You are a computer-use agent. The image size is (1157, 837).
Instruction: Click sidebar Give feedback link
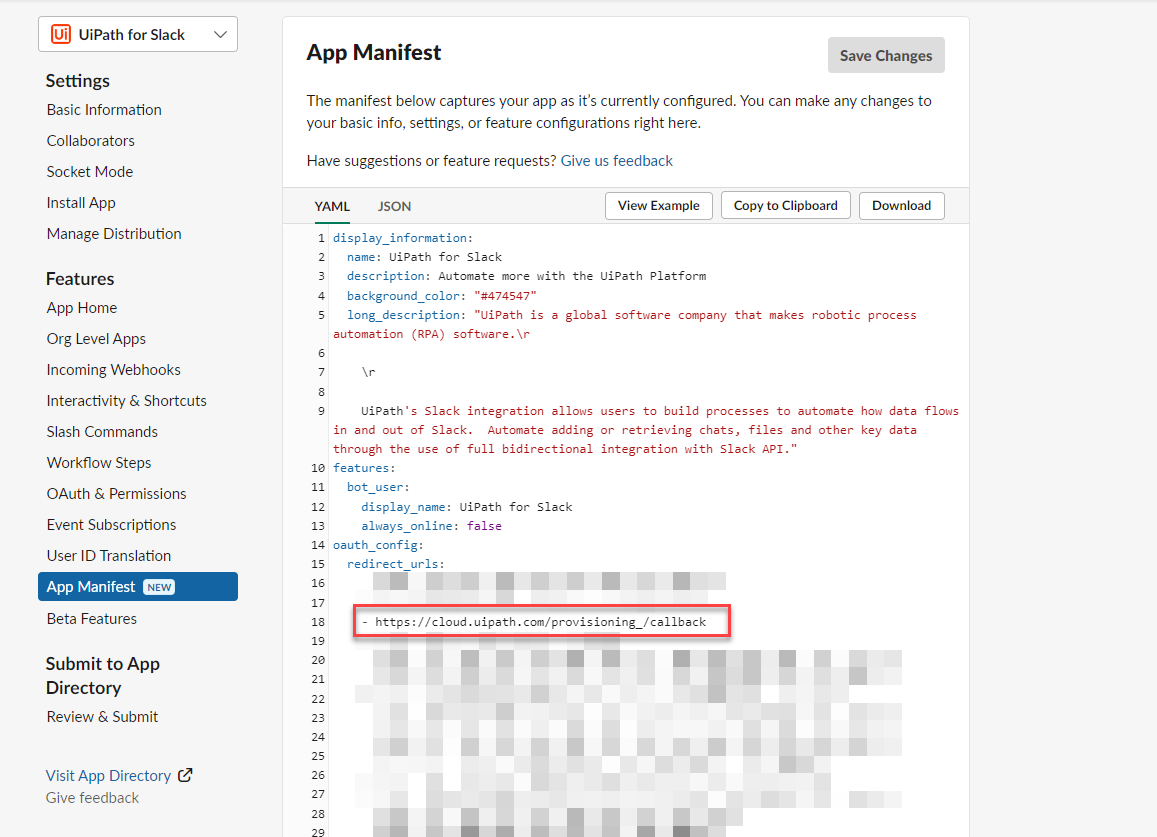click(x=92, y=798)
